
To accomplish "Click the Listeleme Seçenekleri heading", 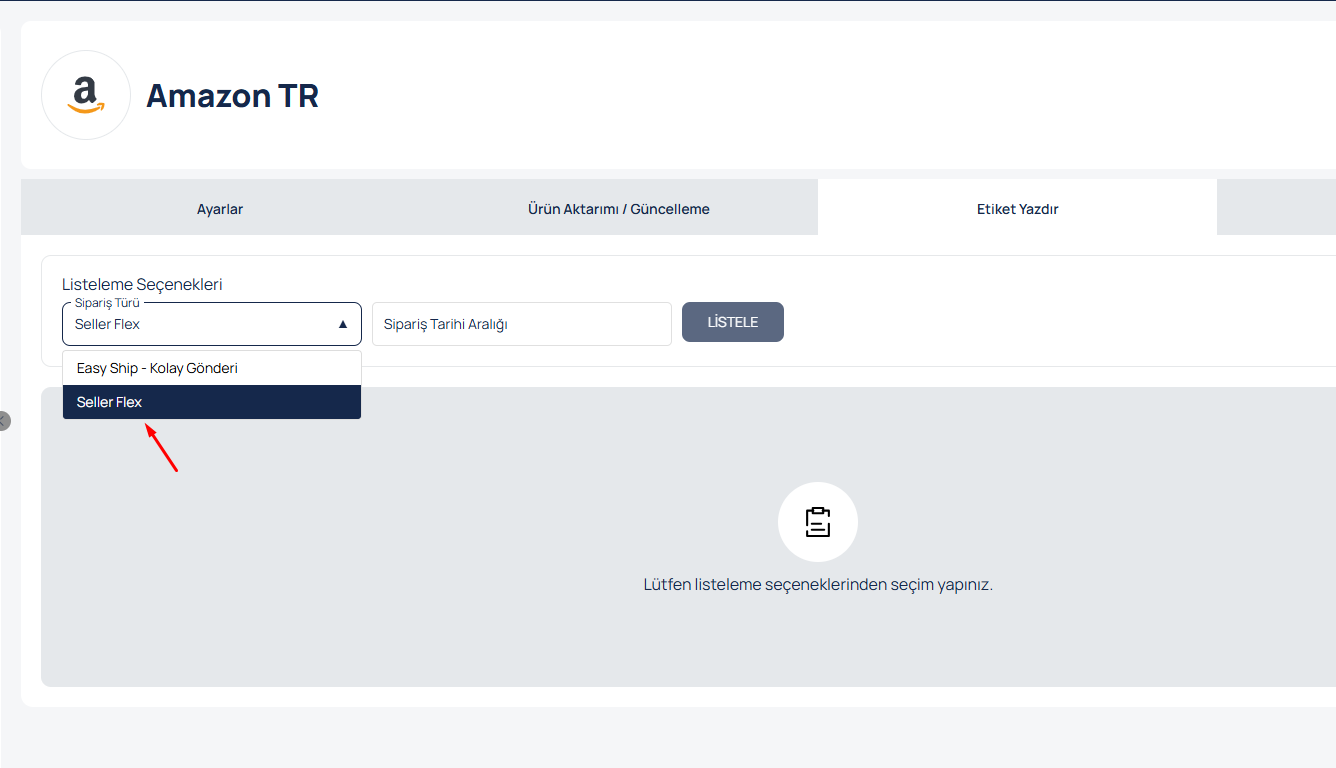I will click(142, 284).
